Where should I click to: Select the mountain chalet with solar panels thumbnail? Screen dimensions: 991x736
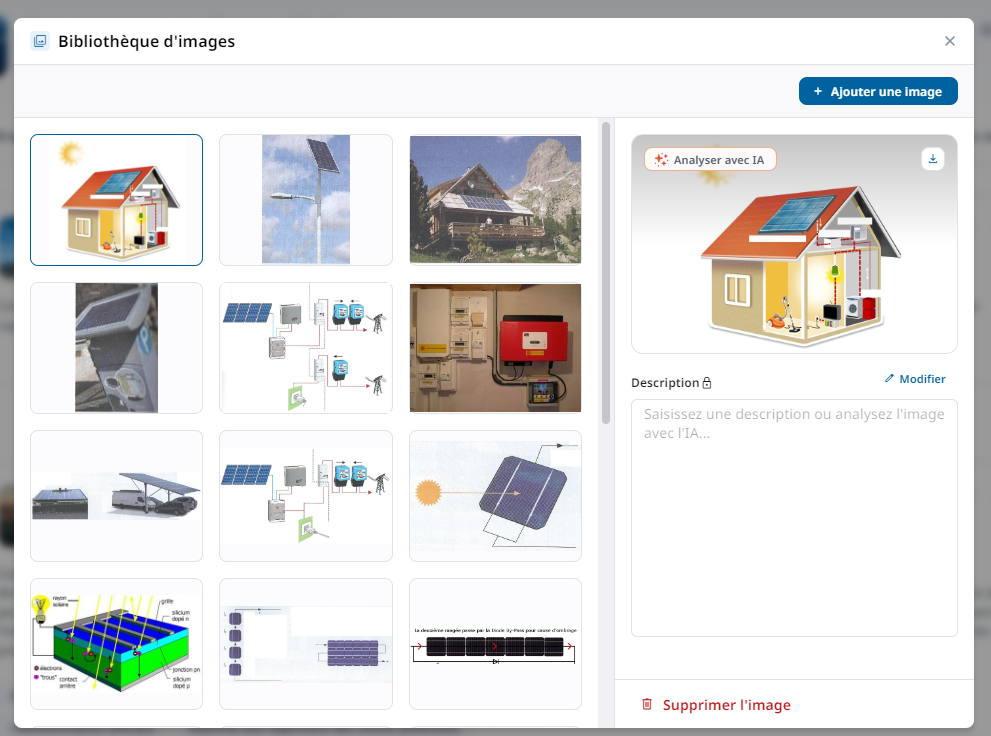pos(496,200)
